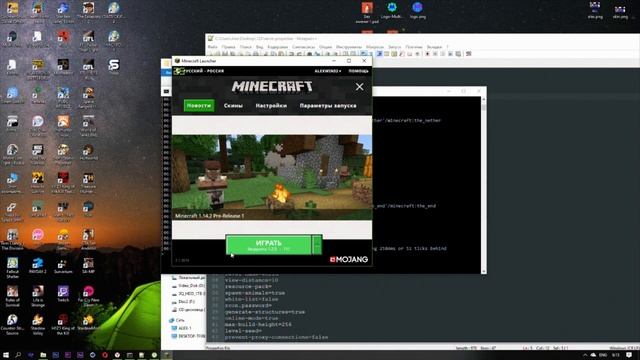
Task: Select ALEX-1 under Сеть in Explorer
Action: coord(182,328)
